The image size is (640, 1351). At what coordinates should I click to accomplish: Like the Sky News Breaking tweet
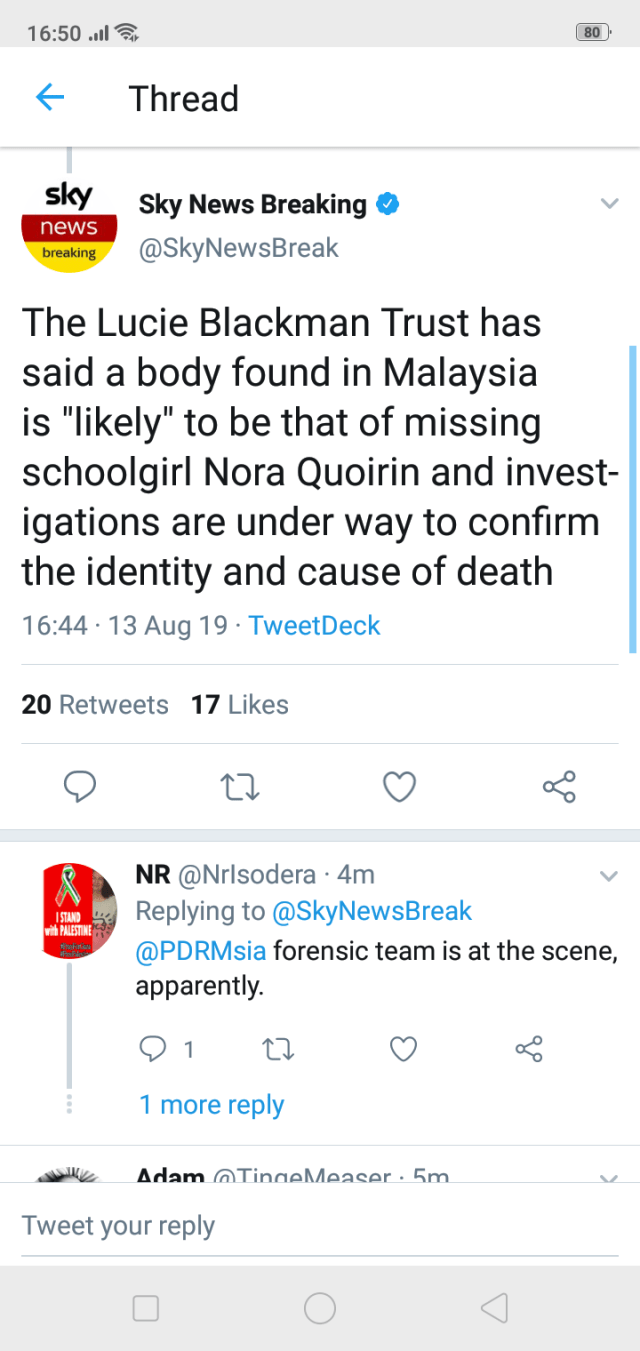400,787
